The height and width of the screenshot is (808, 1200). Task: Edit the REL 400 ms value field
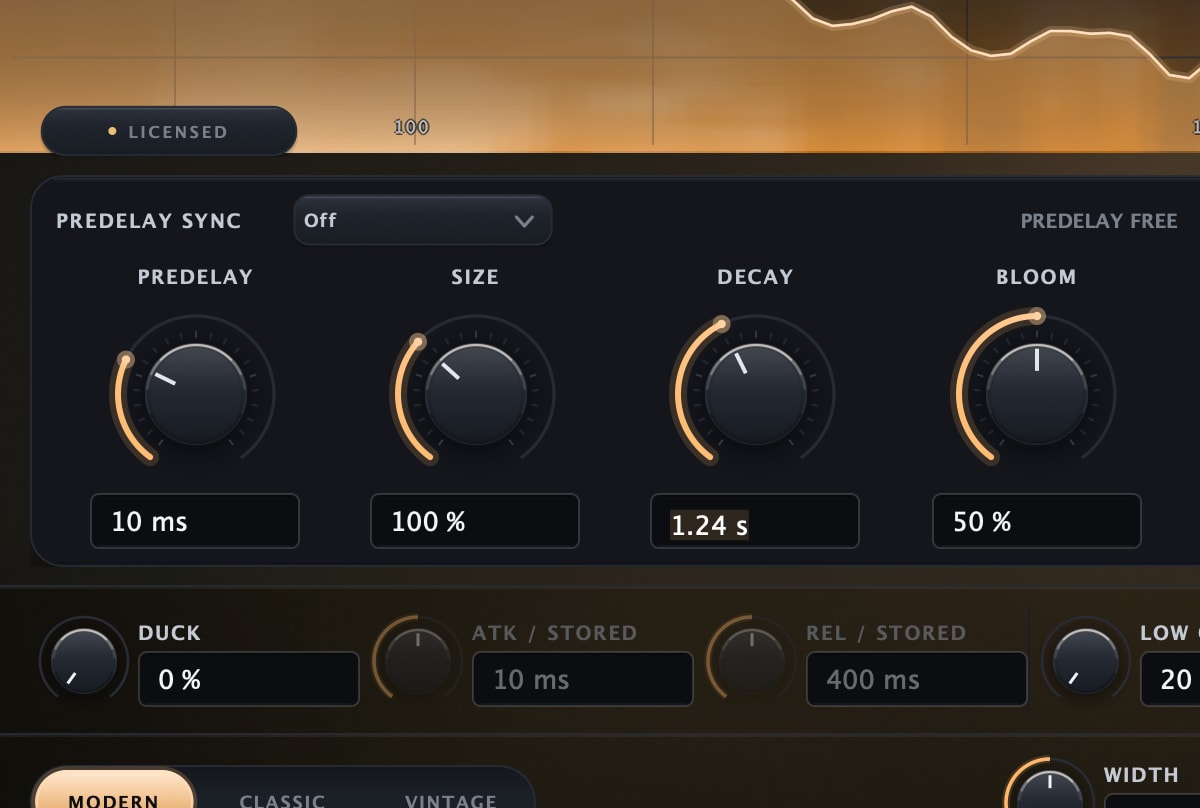(917, 679)
